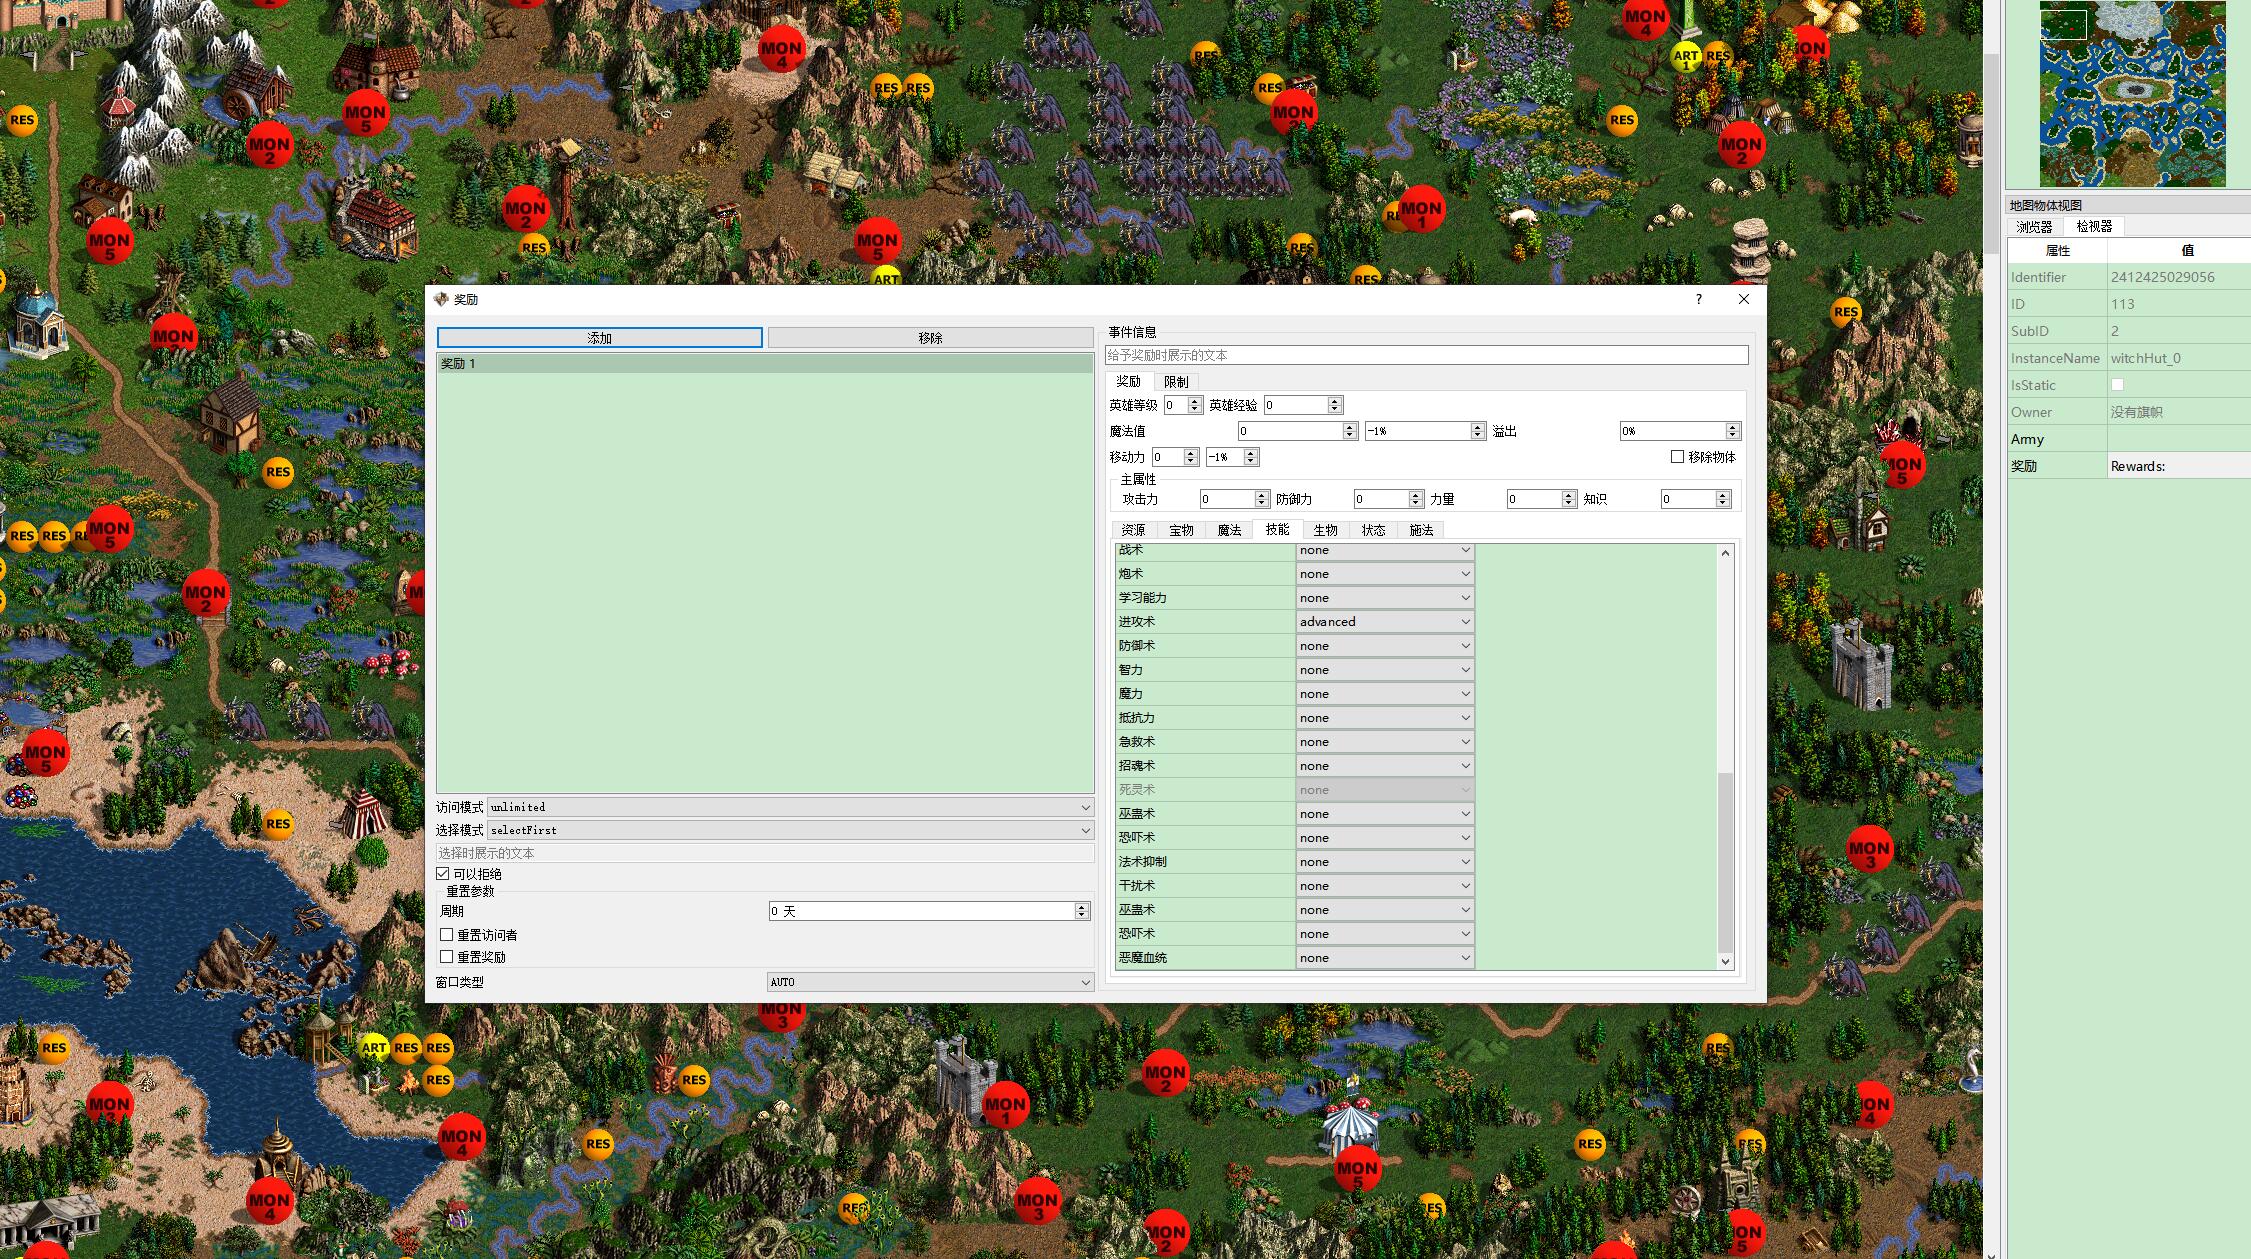Switch to the 浏览器 tab in the object view

[x=2034, y=227]
